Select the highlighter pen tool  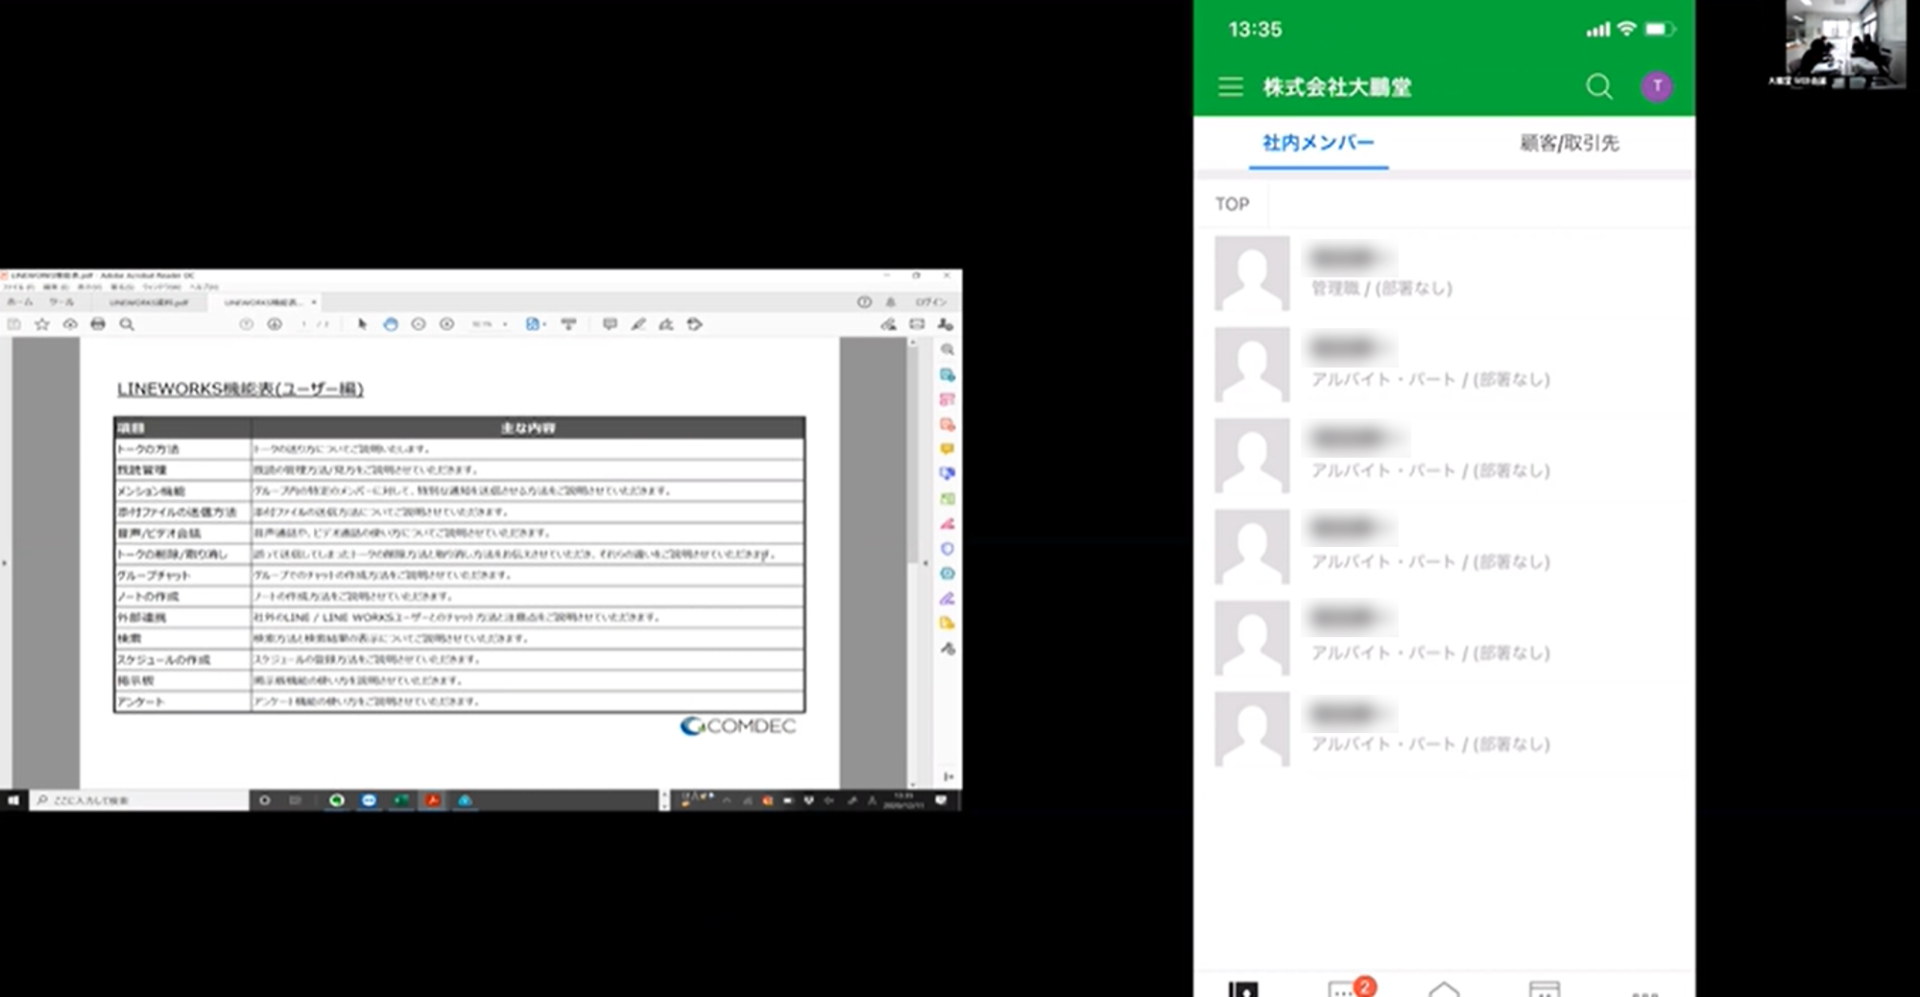[x=638, y=324]
